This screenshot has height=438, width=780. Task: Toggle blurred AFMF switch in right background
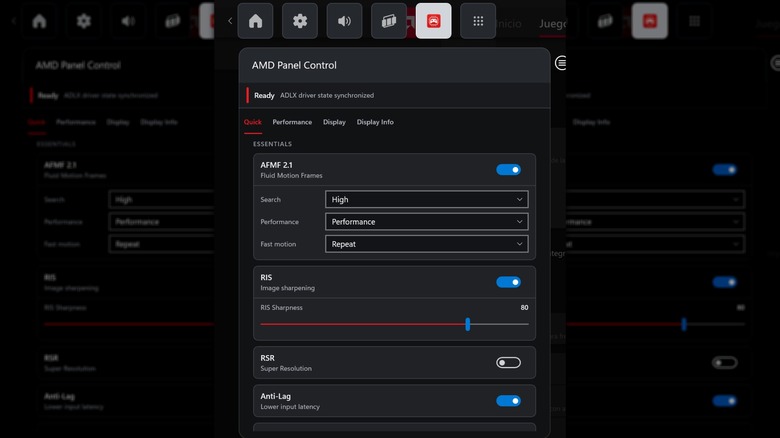point(725,170)
